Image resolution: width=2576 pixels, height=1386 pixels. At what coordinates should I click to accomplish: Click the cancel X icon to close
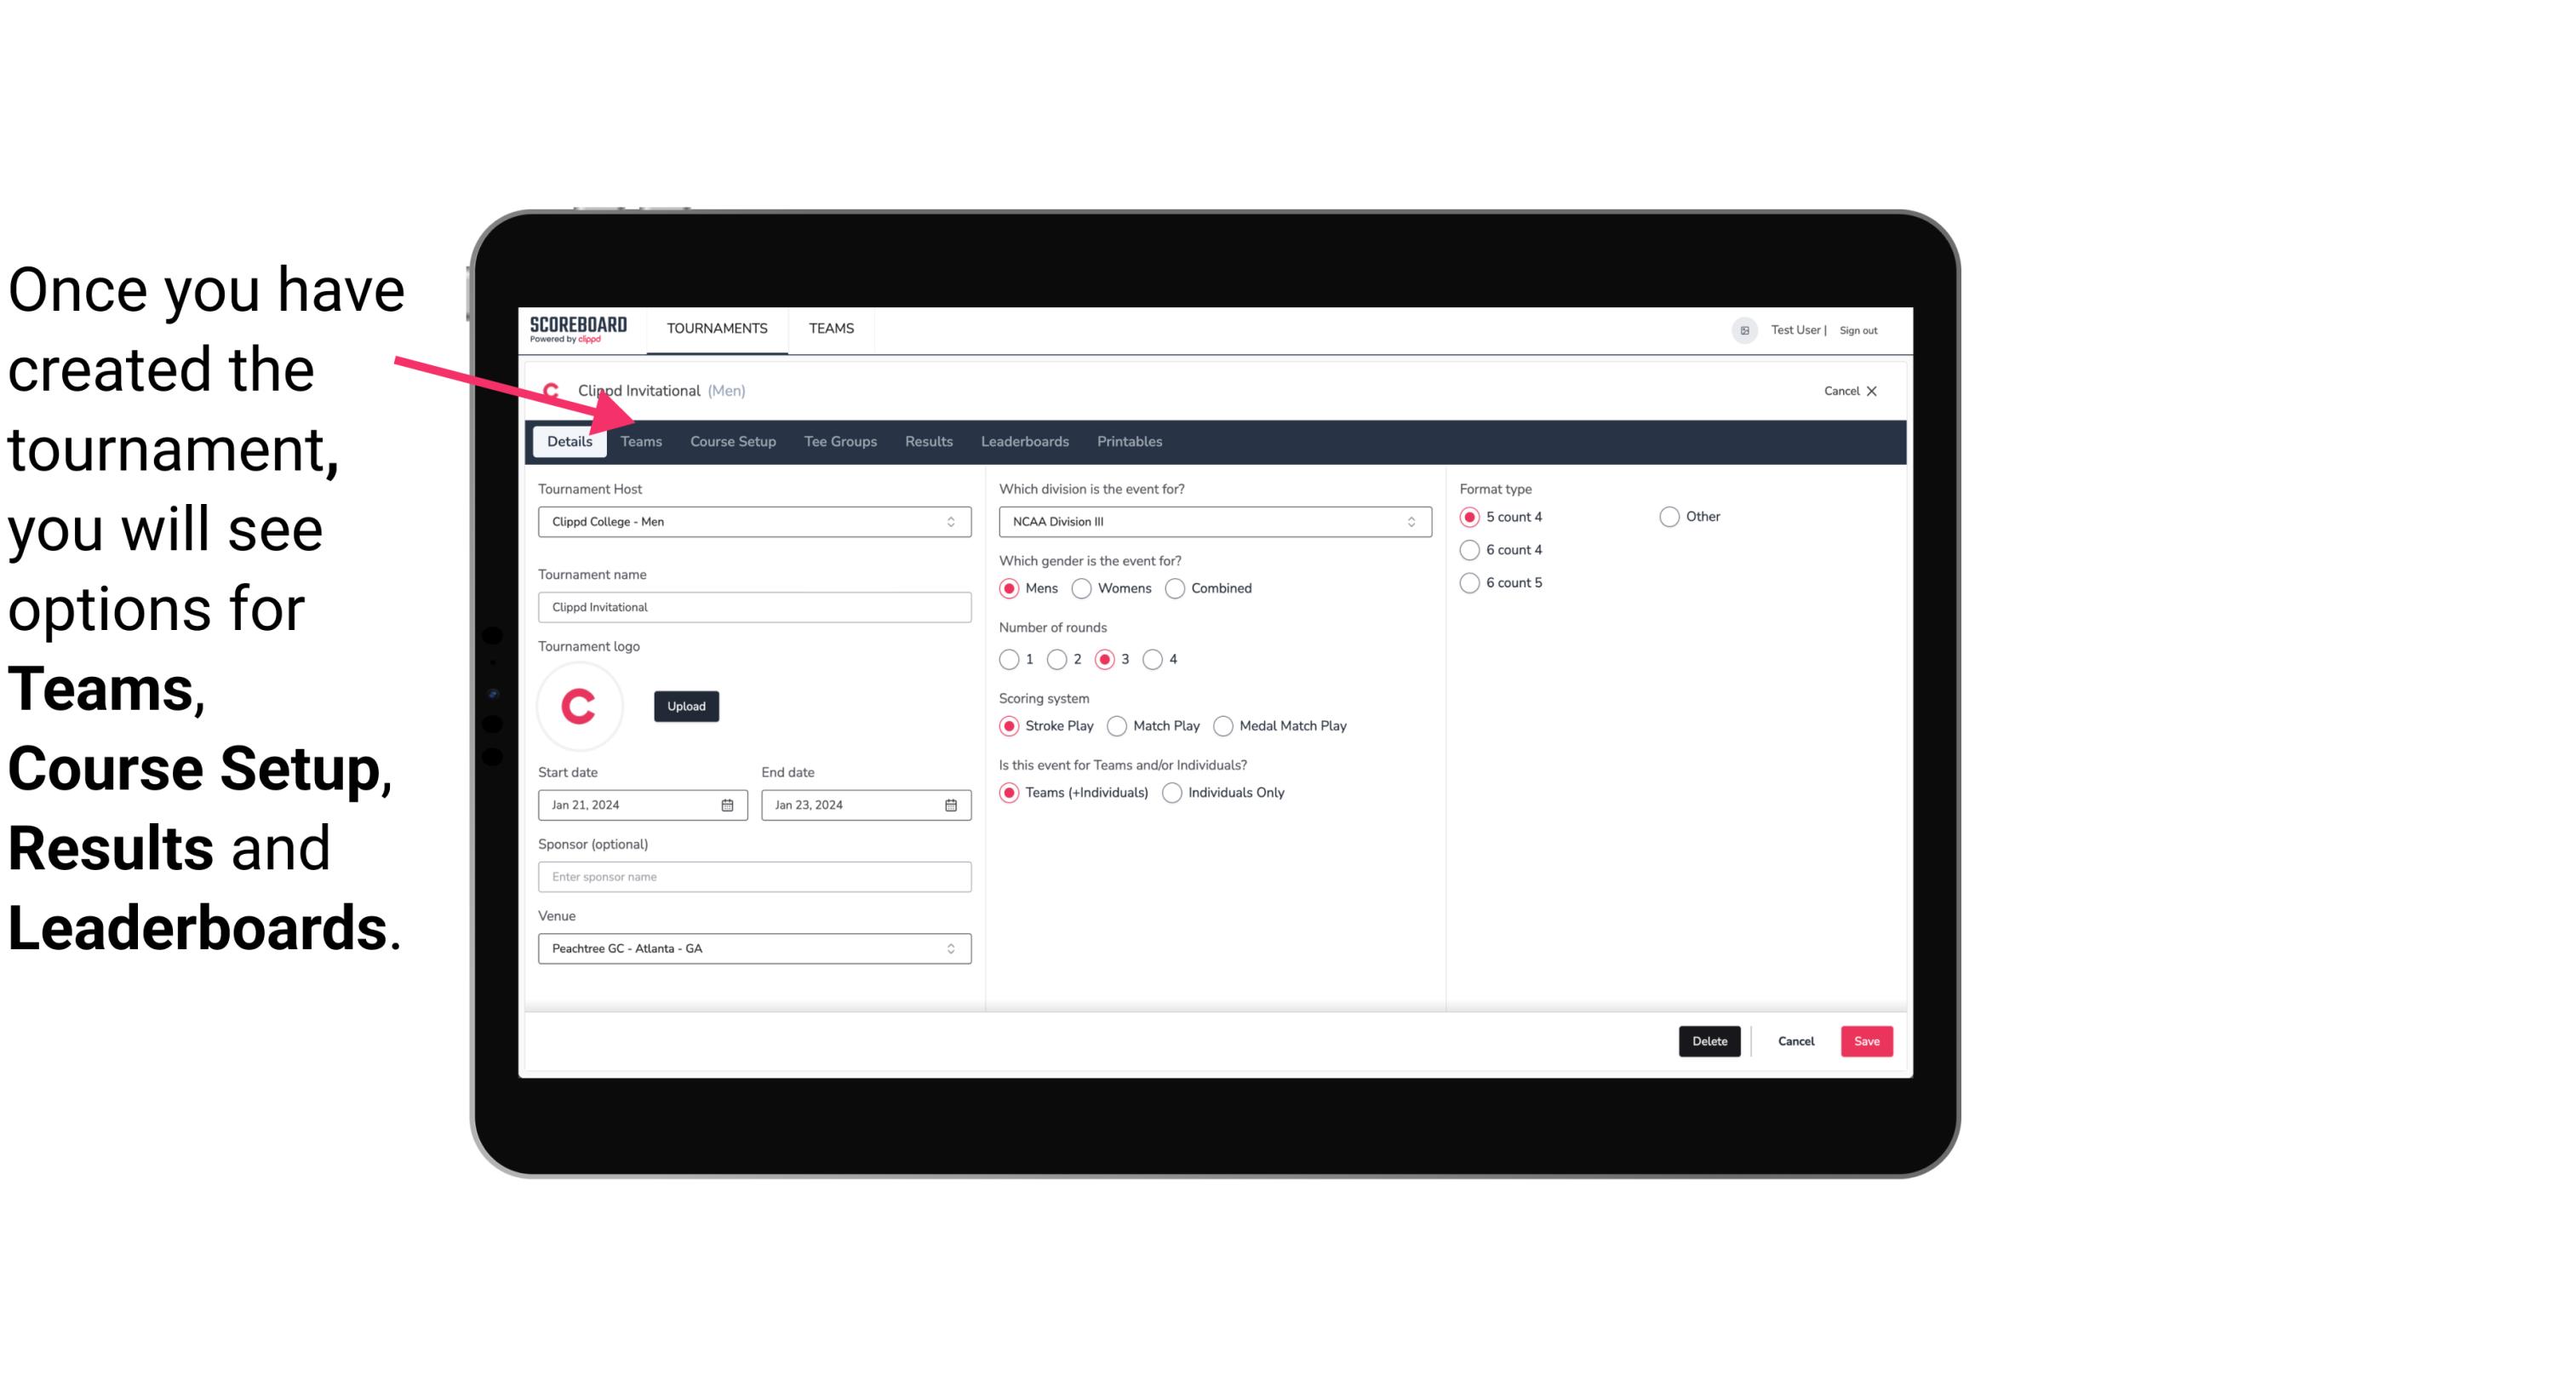coord(1871,391)
